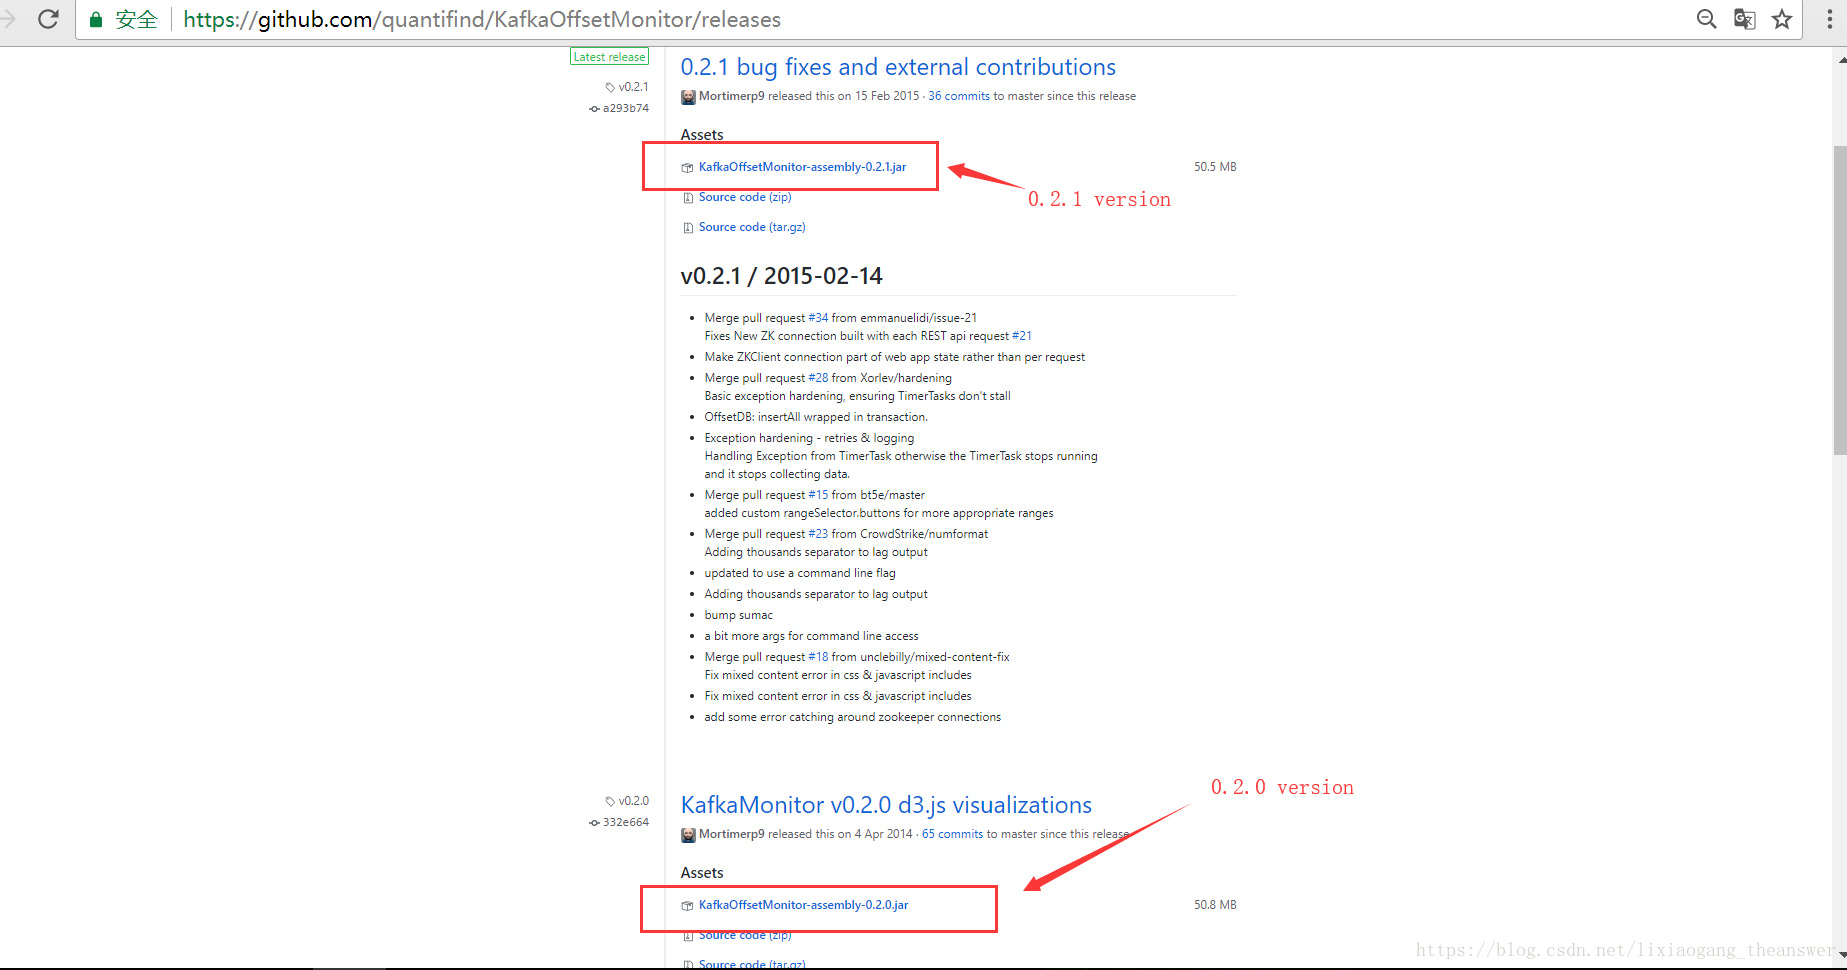Open the 36 commits link
This screenshot has height=970, width=1847.
[x=959, y=96]
